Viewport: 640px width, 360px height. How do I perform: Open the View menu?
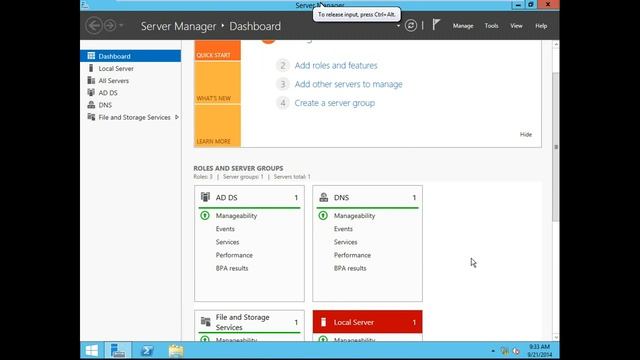click(x=516, y=26)
